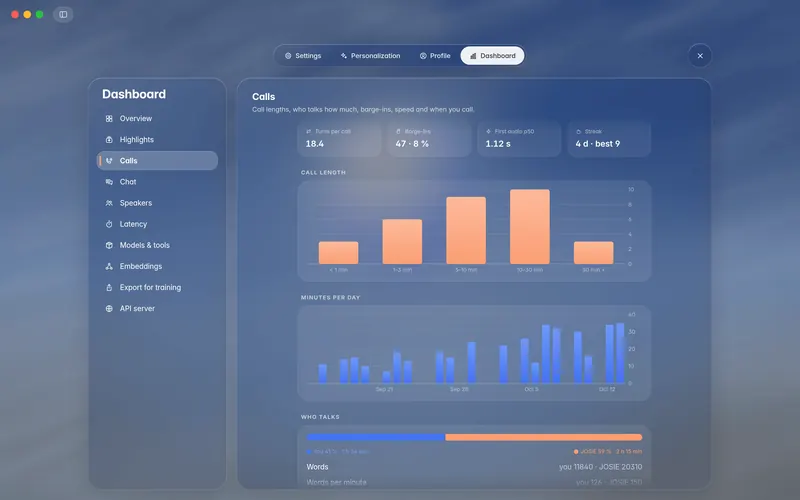
Task: Close the dashboard with the X button
Action: [x=700, y=56]
